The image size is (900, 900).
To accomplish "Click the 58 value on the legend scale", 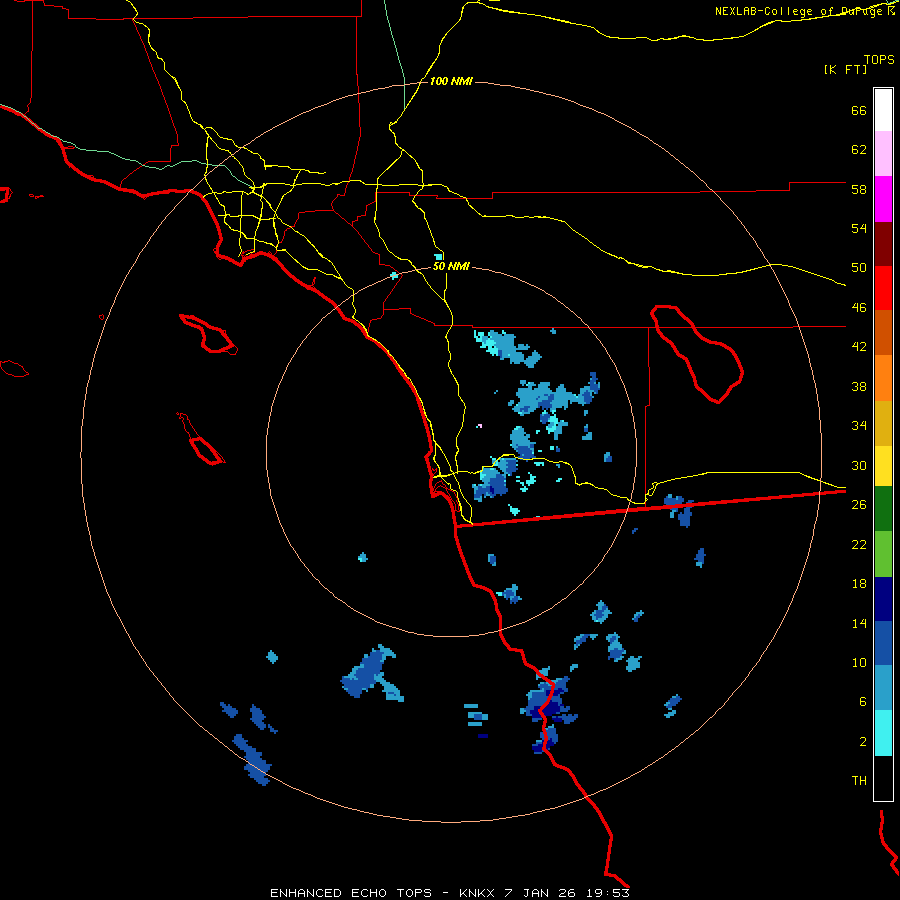I will (x=859, y=189).
